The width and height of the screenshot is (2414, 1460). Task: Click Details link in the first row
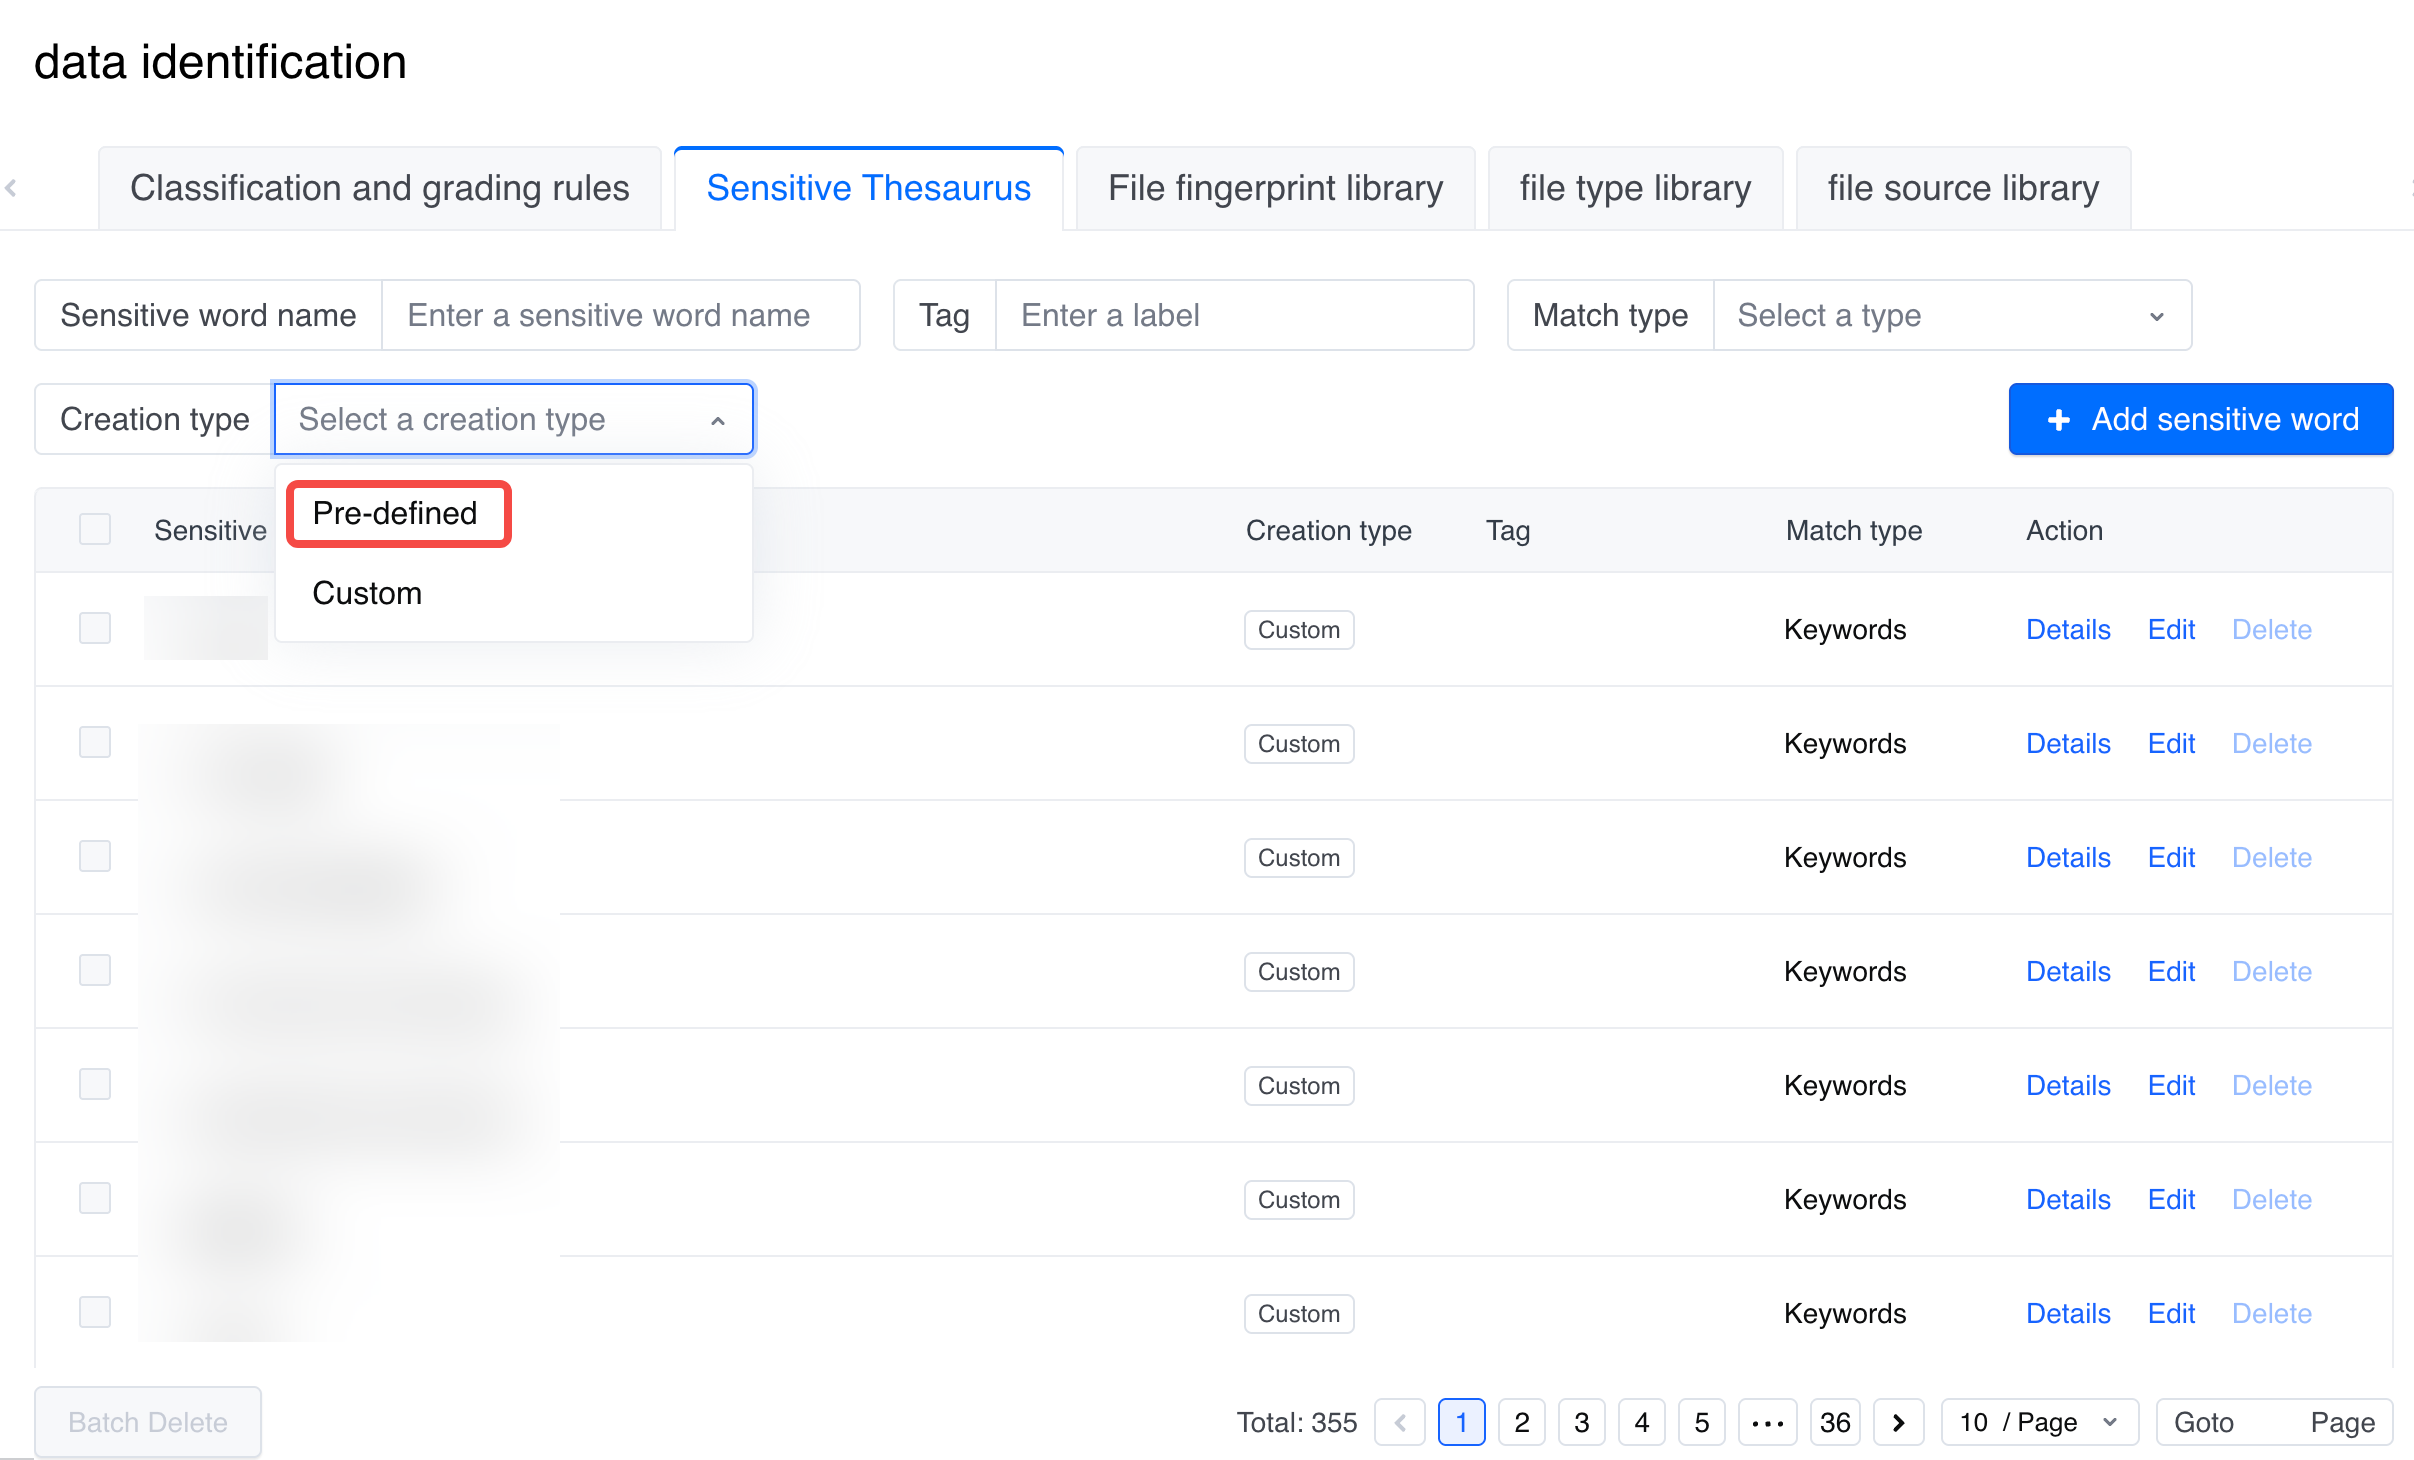tap(2067, 630)
